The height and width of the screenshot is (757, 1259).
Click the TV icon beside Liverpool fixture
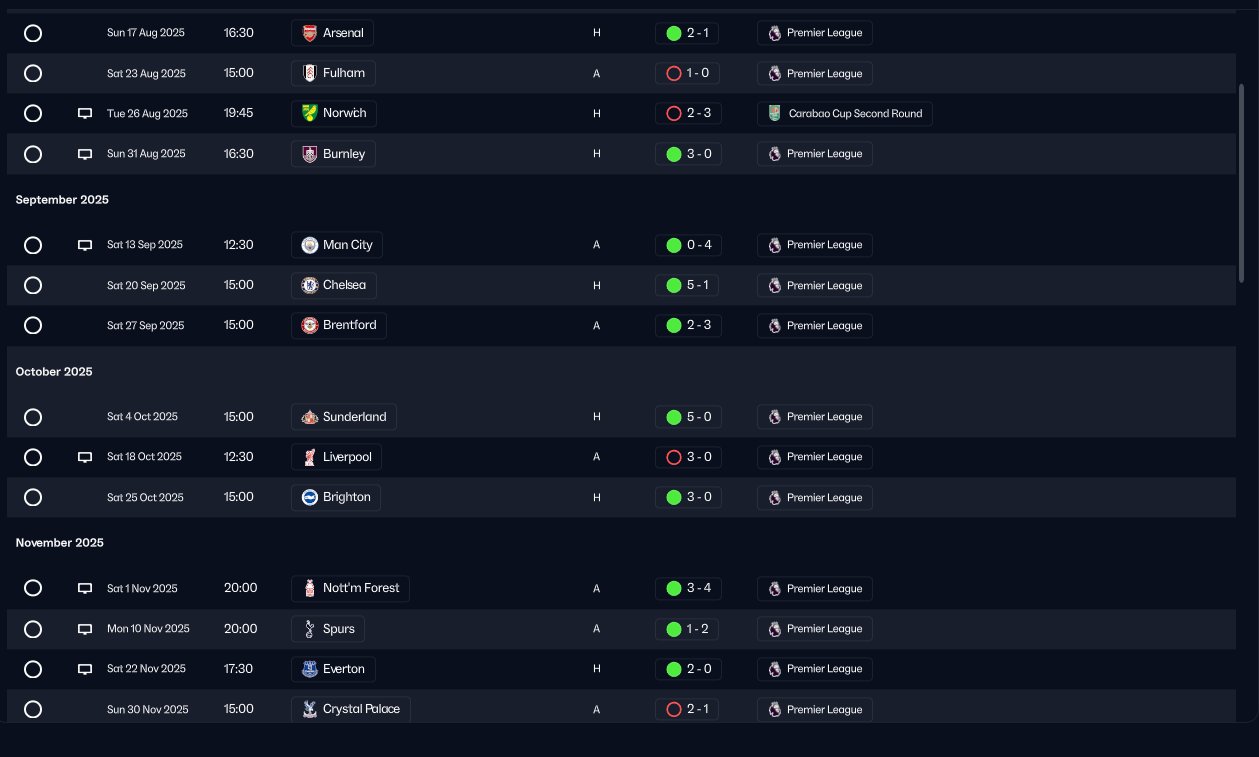click(85, 457)
